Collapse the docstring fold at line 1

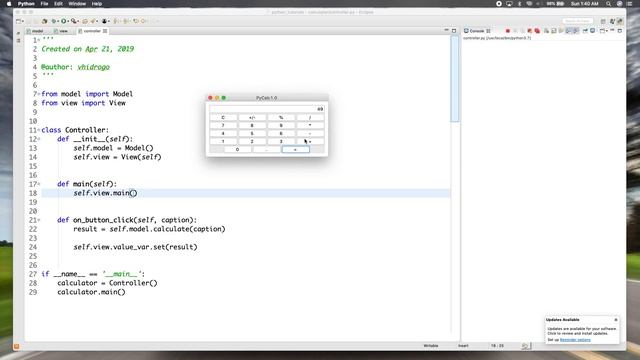click(x=39, y=40)
